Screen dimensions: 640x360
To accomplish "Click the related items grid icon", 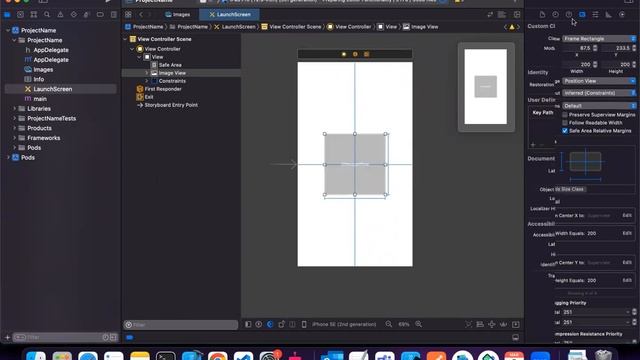I will pos(128,15).
